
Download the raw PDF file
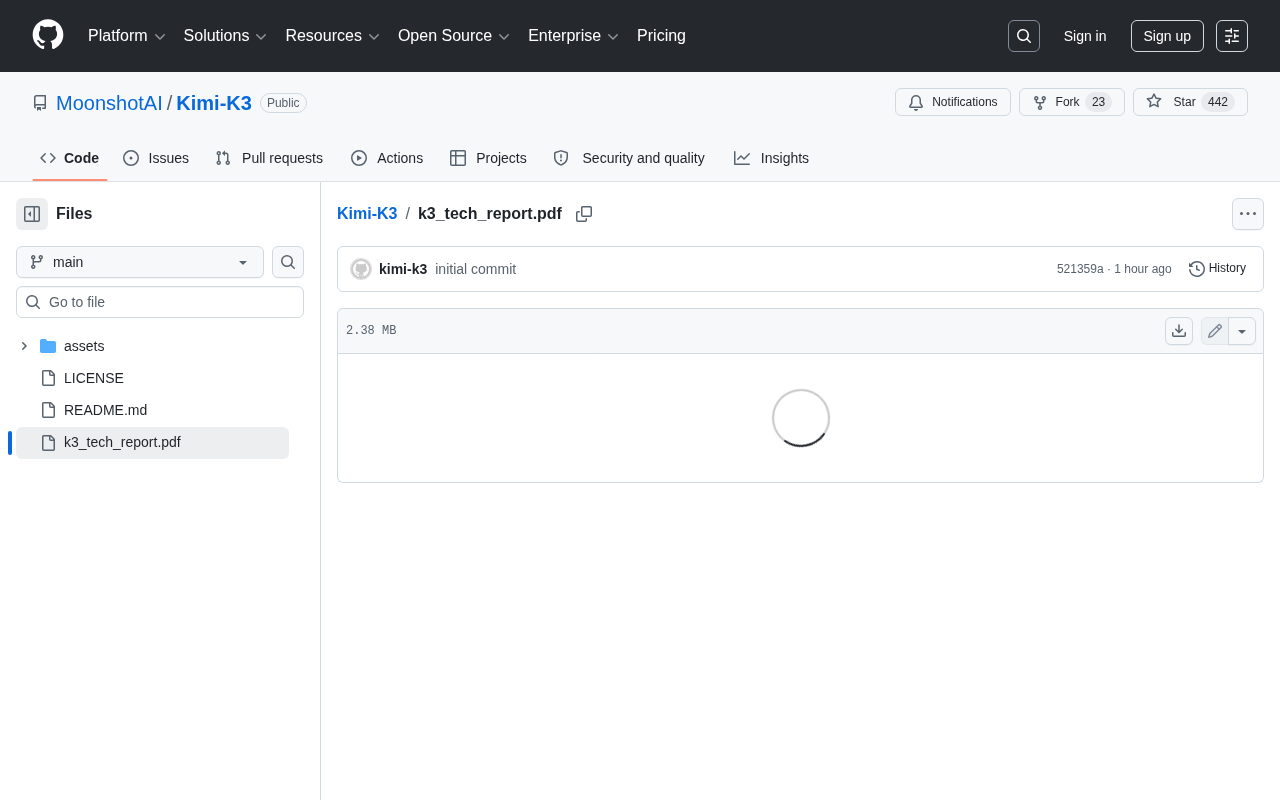click(1179, 331)
